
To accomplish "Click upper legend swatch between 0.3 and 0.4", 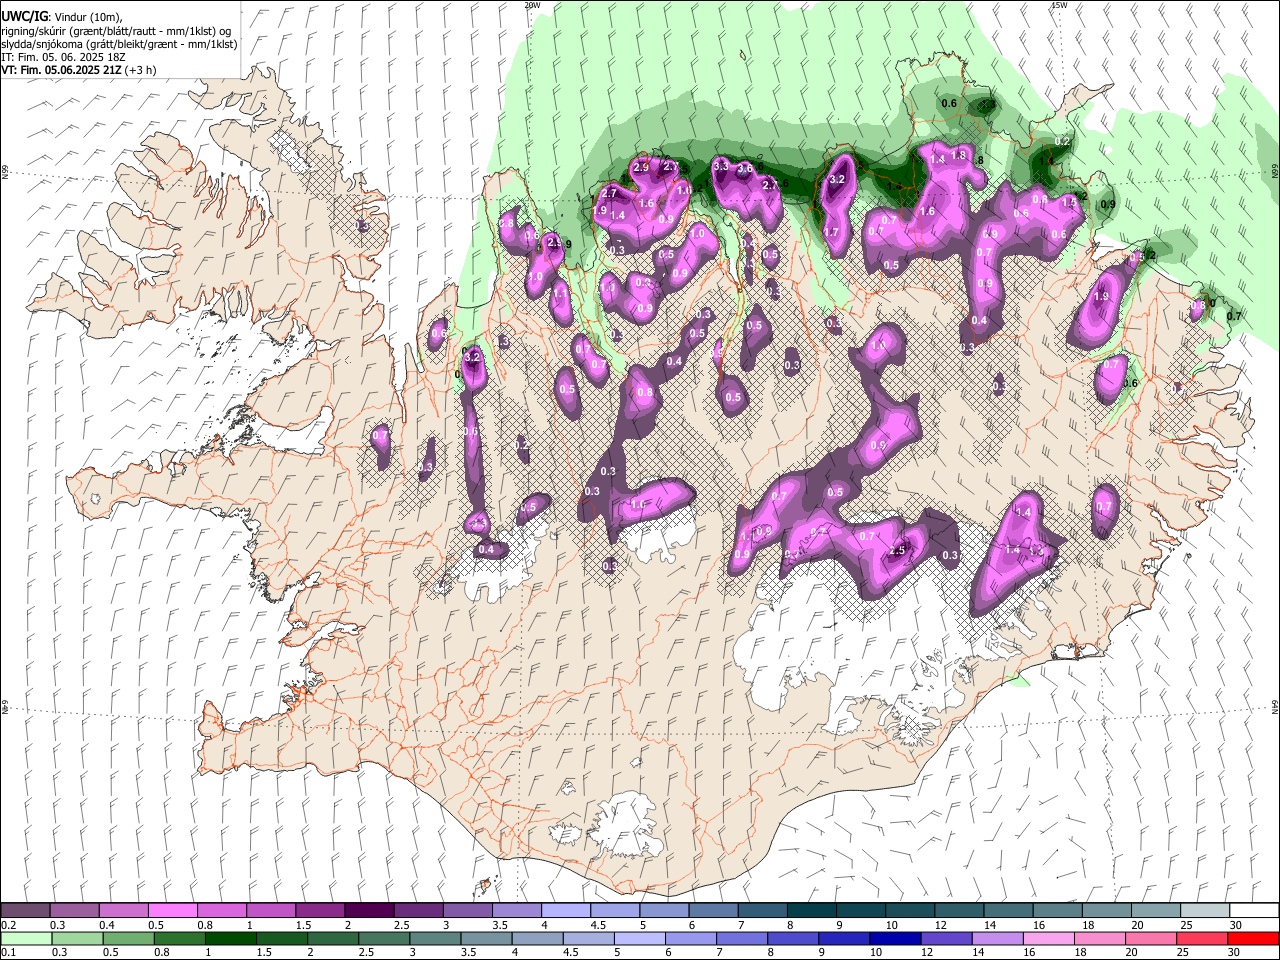I will 74,910.
